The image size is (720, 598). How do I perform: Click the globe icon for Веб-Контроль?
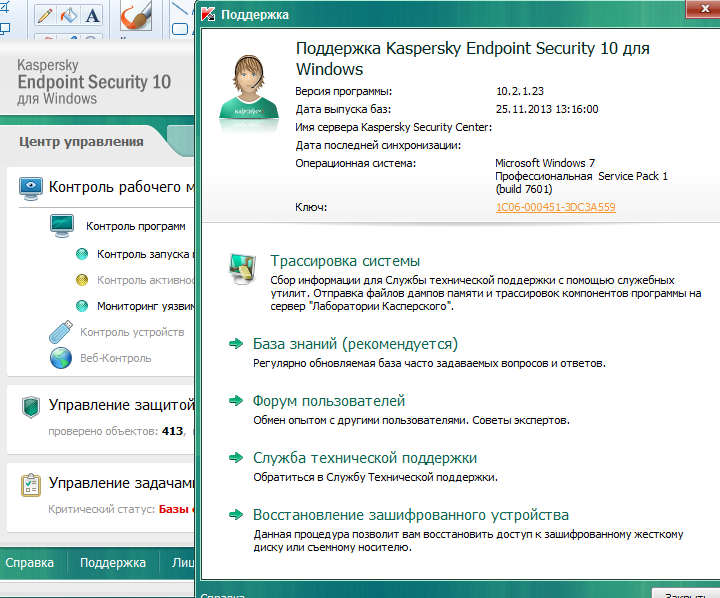pos(61,358)
